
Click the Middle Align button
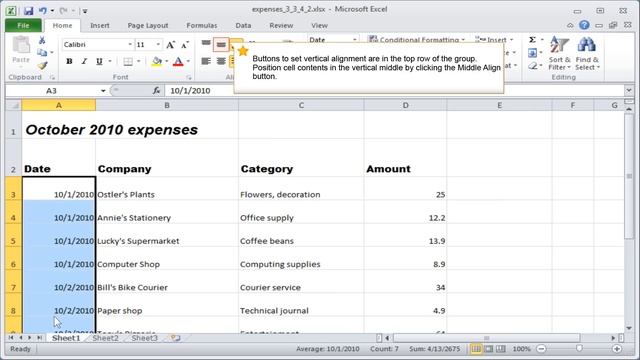click(x=221, y=44)
